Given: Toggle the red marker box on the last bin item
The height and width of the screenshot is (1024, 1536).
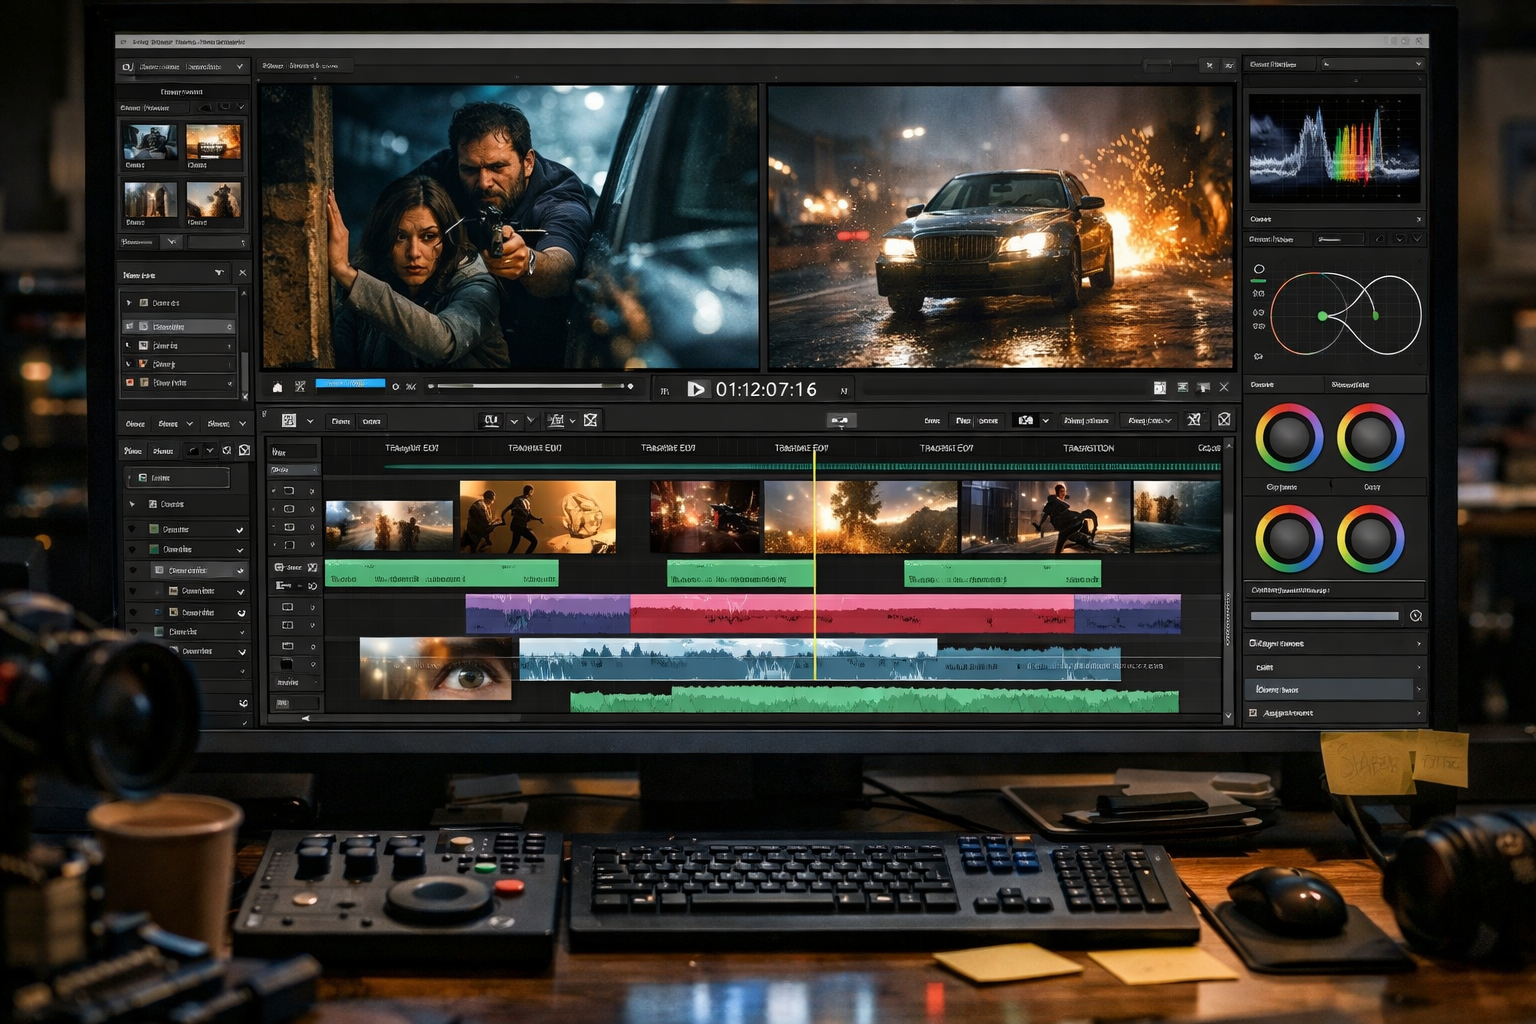Looking at the screenshot, I should click(129, 383).
